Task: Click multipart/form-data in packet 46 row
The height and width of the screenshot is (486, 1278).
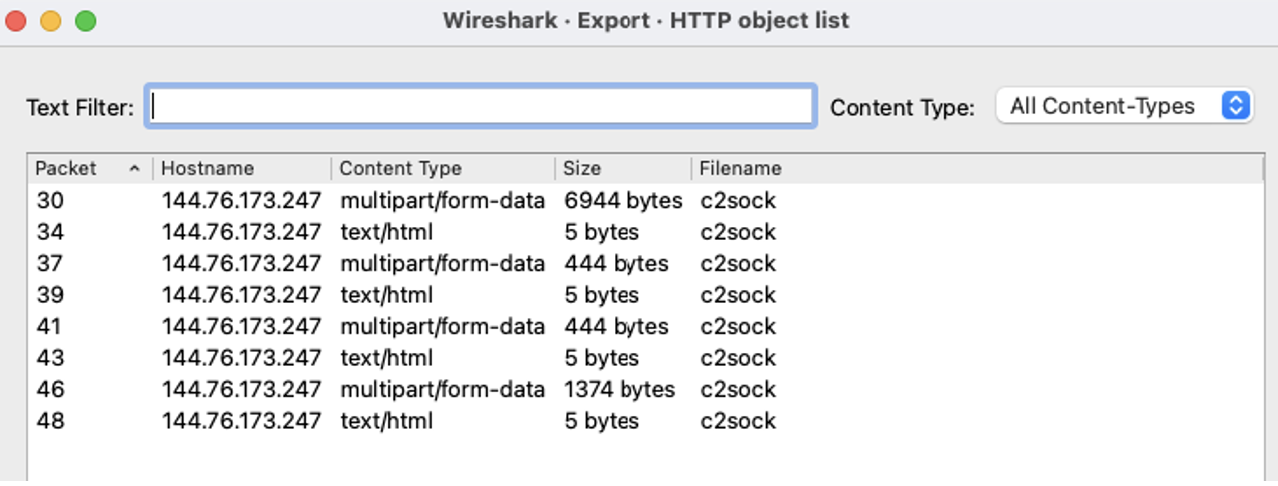Action: (443, 389)
